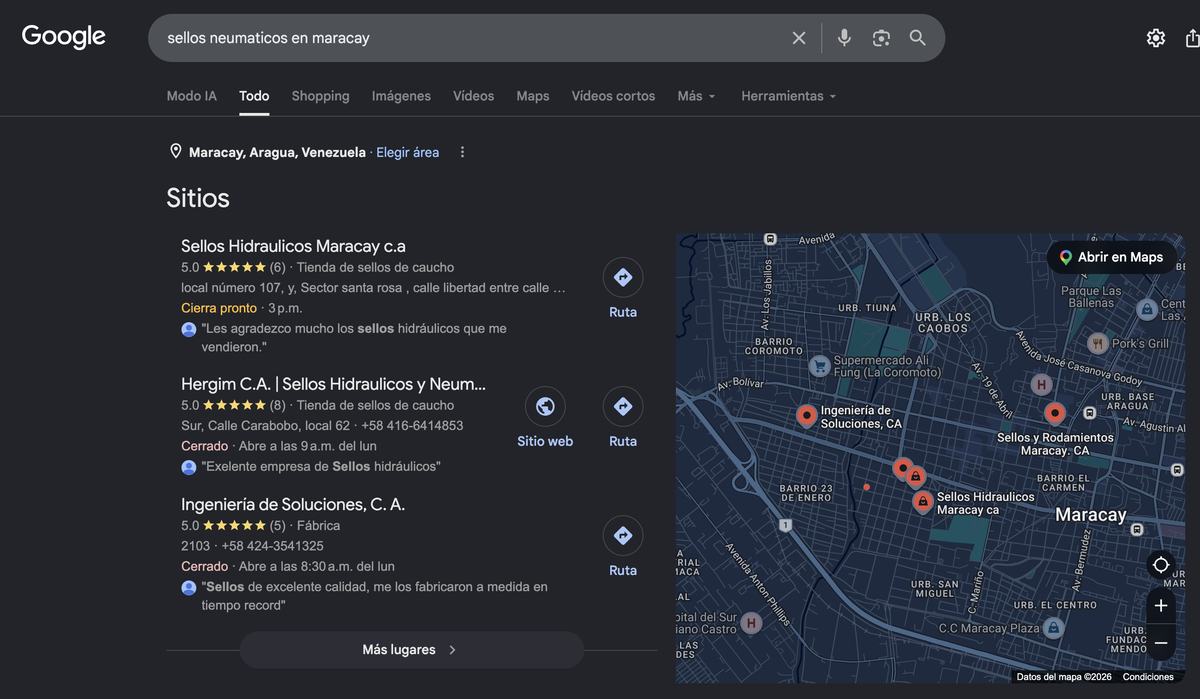Click Elegir área link

(407, 152)
